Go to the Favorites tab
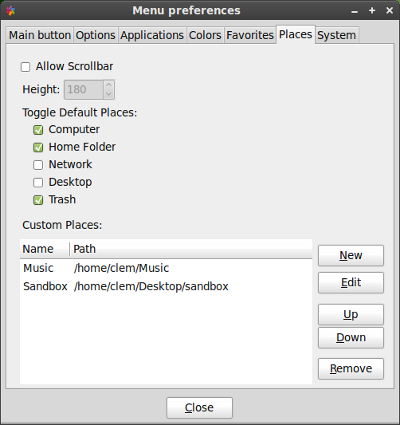Screen dimensions: 400x425 click(x=250, y=35)
